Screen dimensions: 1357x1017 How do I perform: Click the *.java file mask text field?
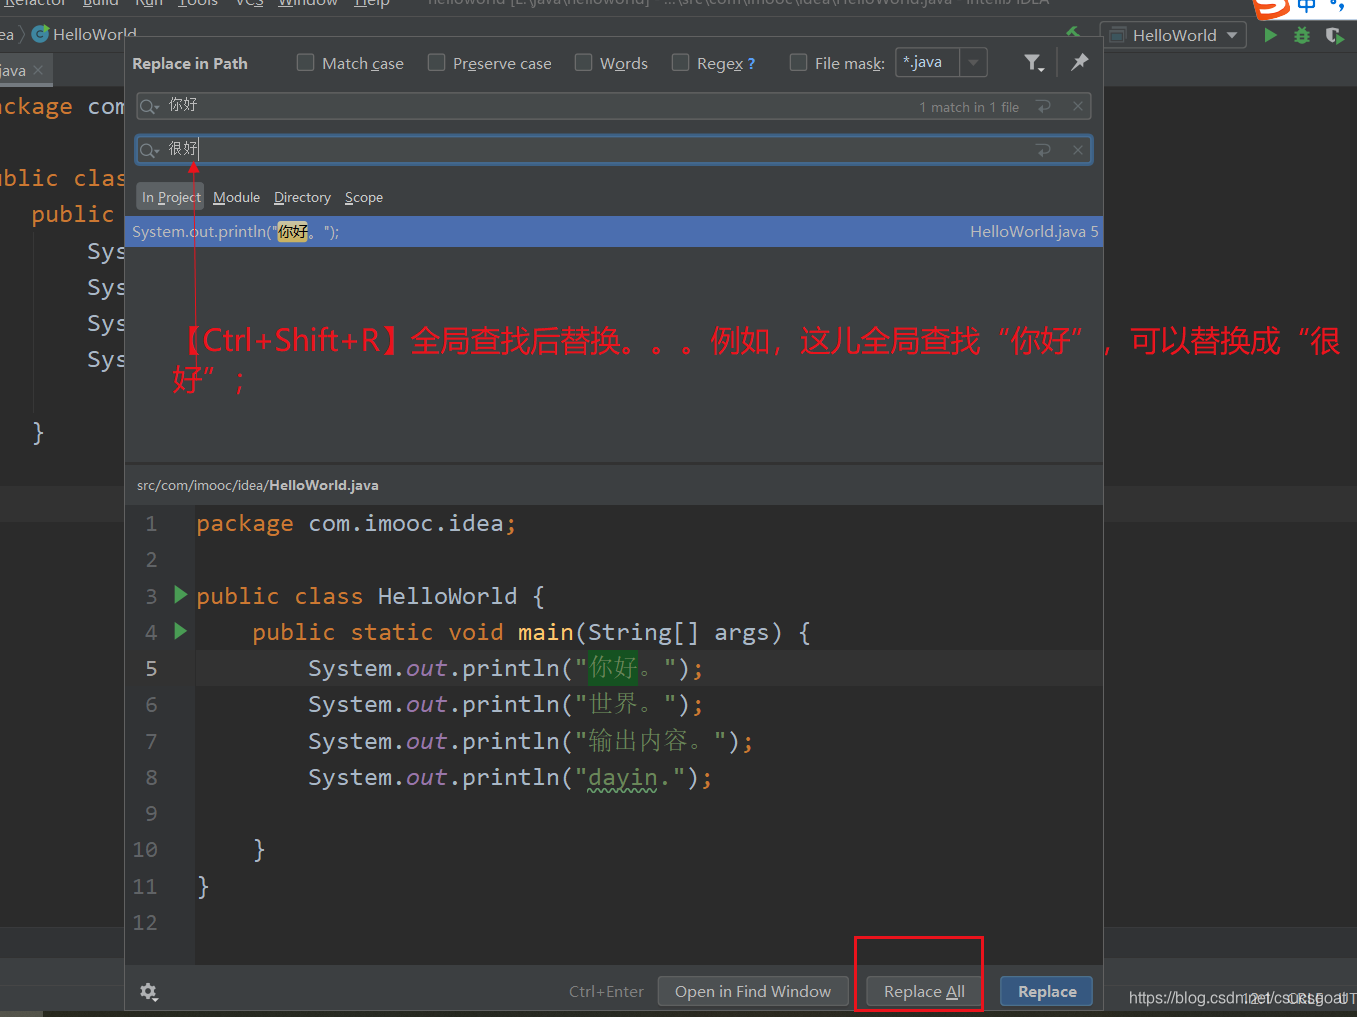[927, 63]
